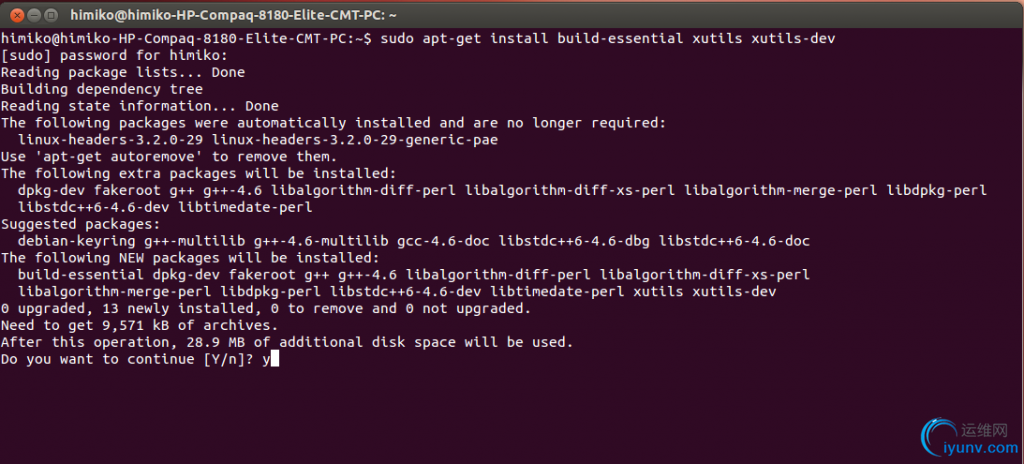
Task: Click the '[sudo] password for himiko' line
Action: tap(114, 55)
